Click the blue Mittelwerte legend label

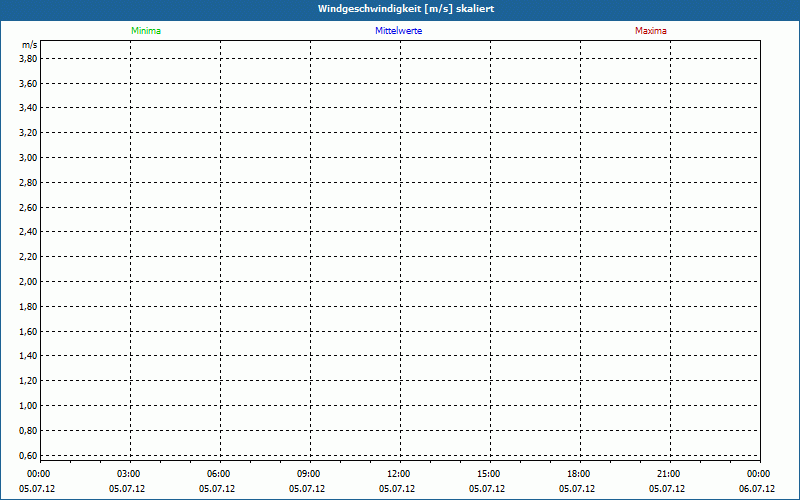click(x=398, y=31)
